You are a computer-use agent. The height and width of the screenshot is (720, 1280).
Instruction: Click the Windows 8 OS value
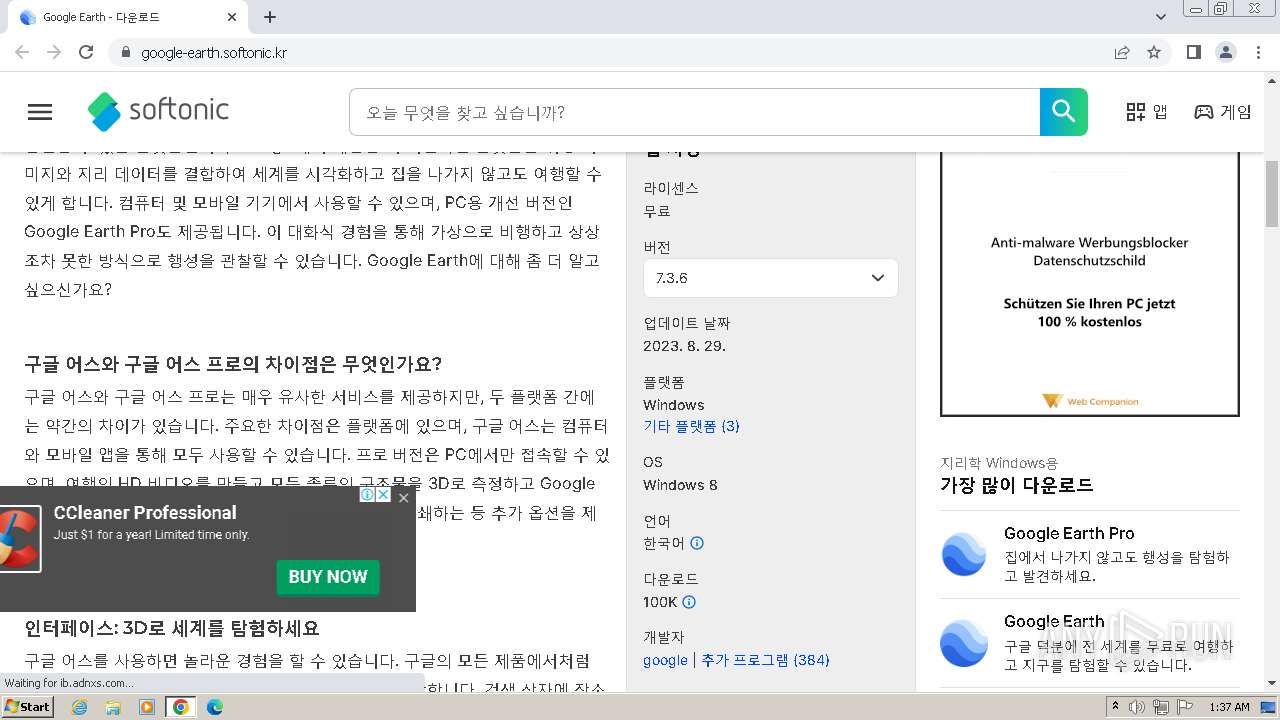click(x=681, y=485)
